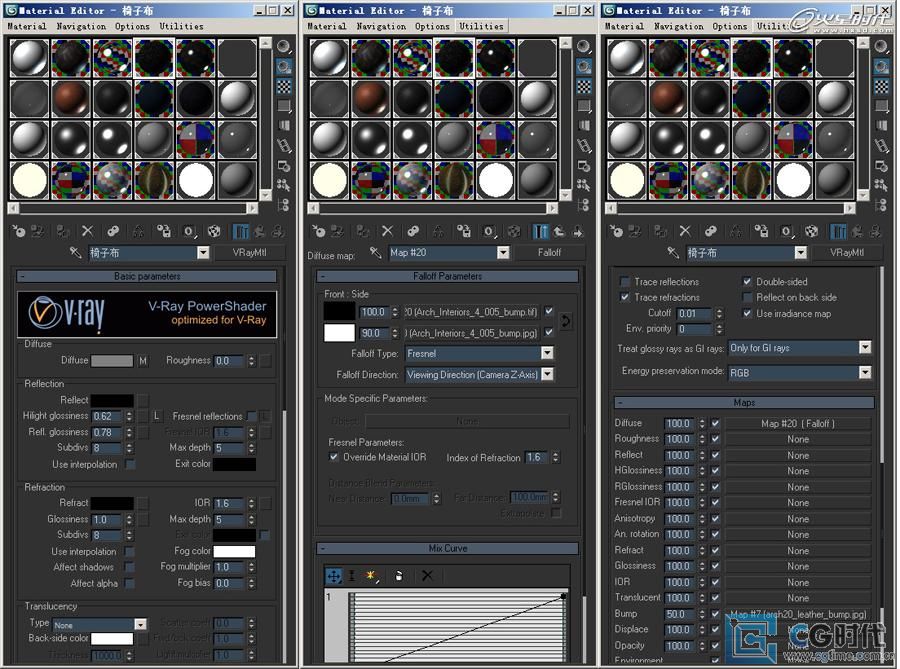900x669 pixels.
Task: Select eyedropper beside Map #20 name
Action: [375, 252]
